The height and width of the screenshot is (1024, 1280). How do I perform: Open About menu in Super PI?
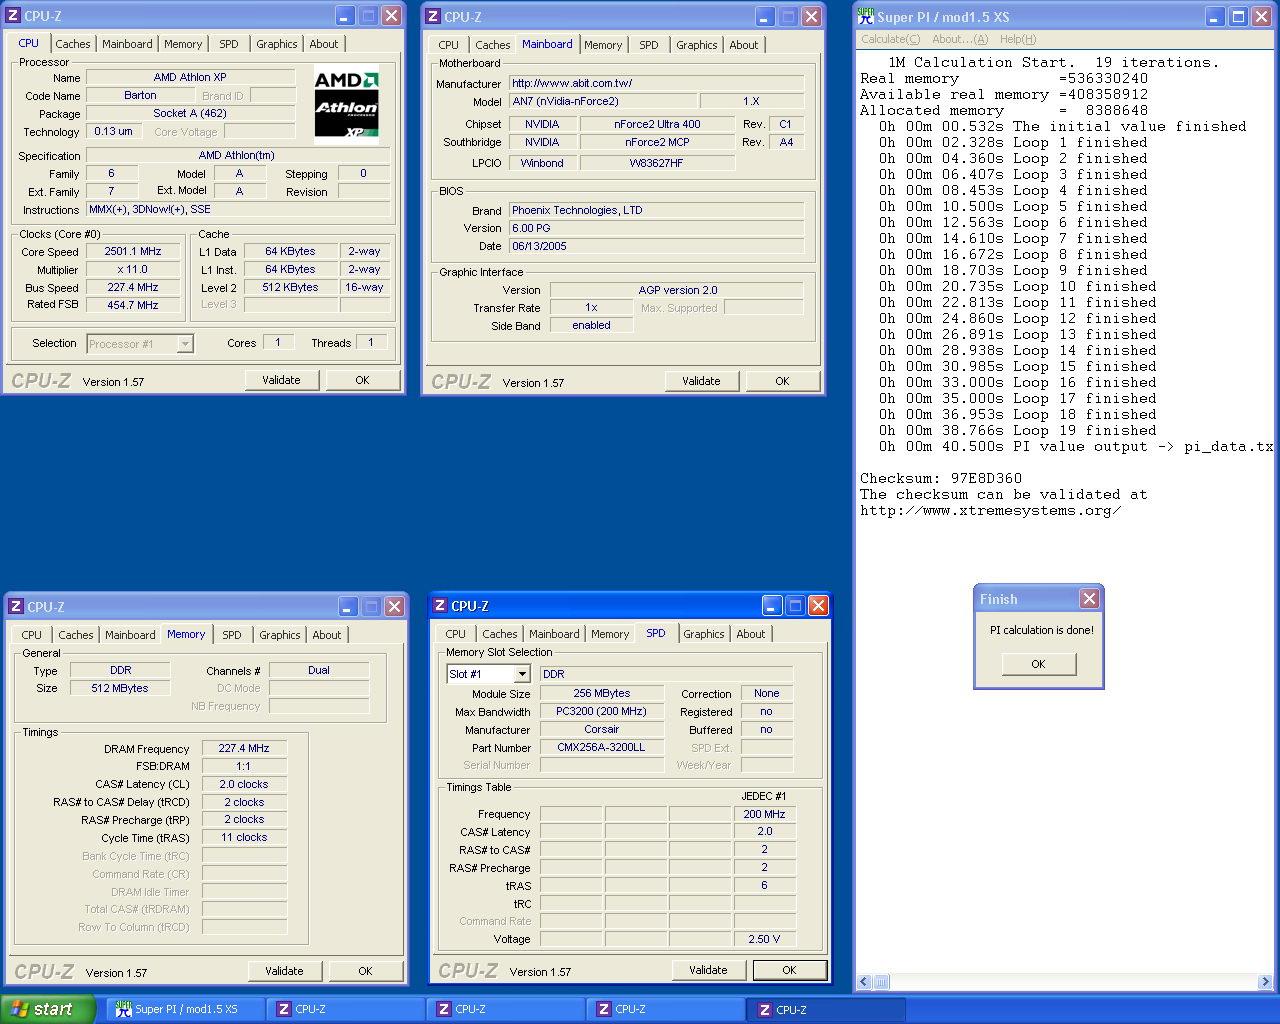[x=960, y=39]
